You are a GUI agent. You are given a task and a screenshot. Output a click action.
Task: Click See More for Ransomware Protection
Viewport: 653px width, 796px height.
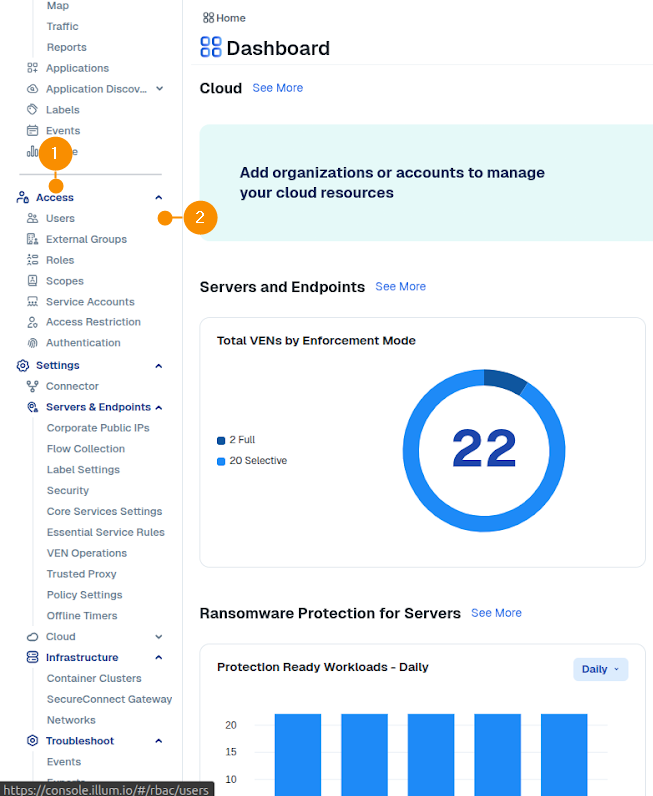pyautogui.click(x=496, y=613)
